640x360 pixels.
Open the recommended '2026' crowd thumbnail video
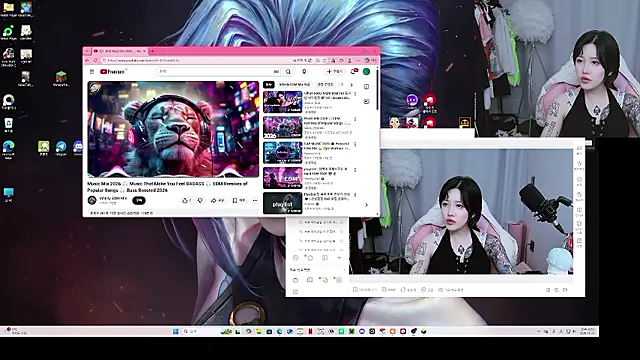282,127
